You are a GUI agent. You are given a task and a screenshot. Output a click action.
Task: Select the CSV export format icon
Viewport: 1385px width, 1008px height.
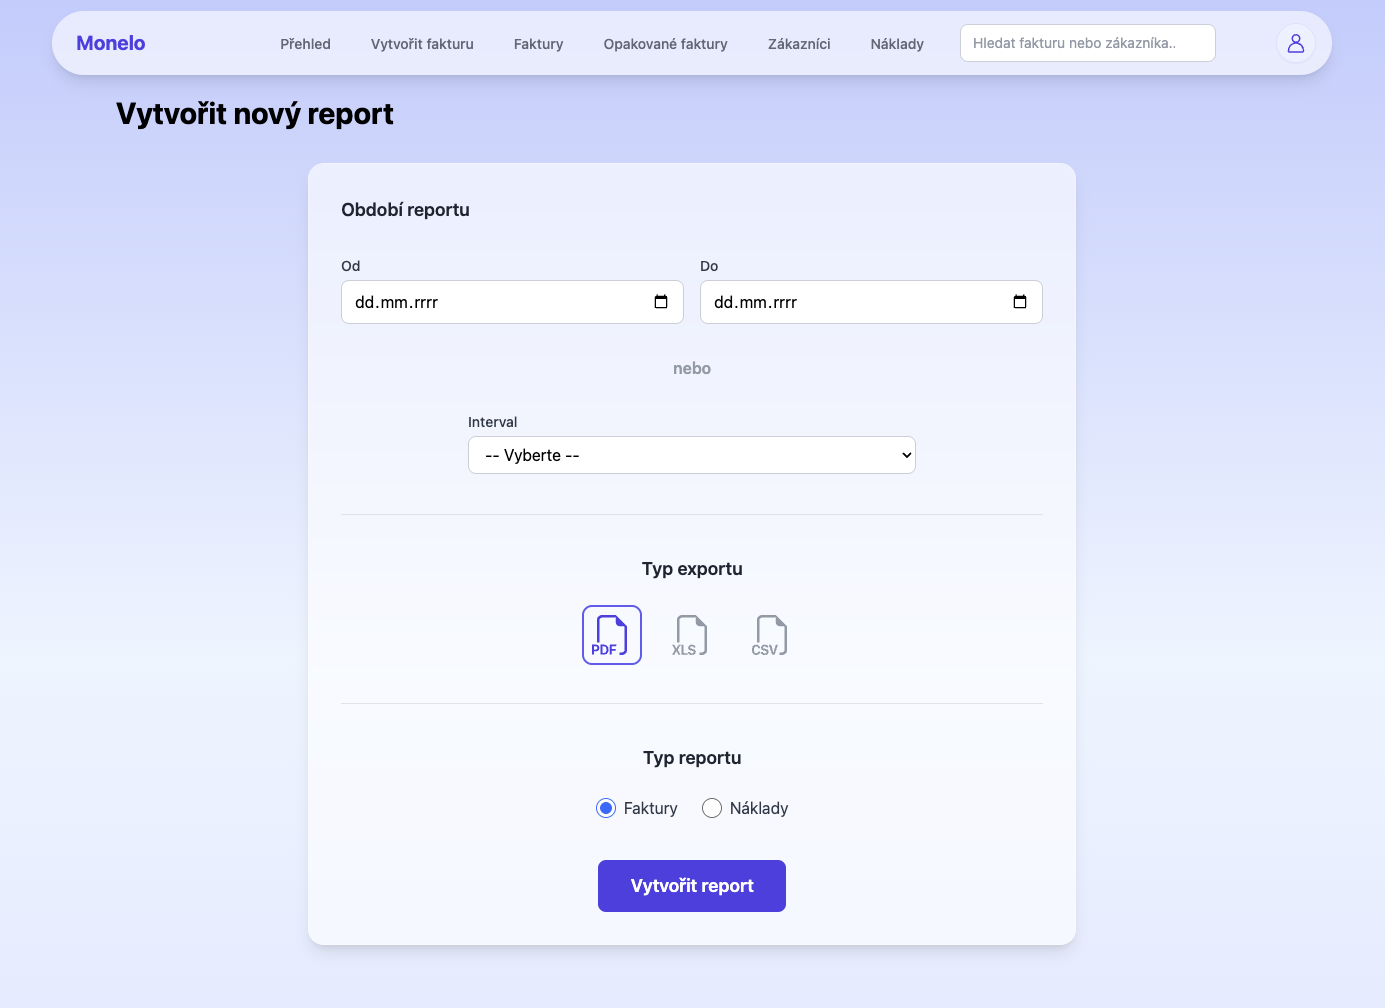769,634
